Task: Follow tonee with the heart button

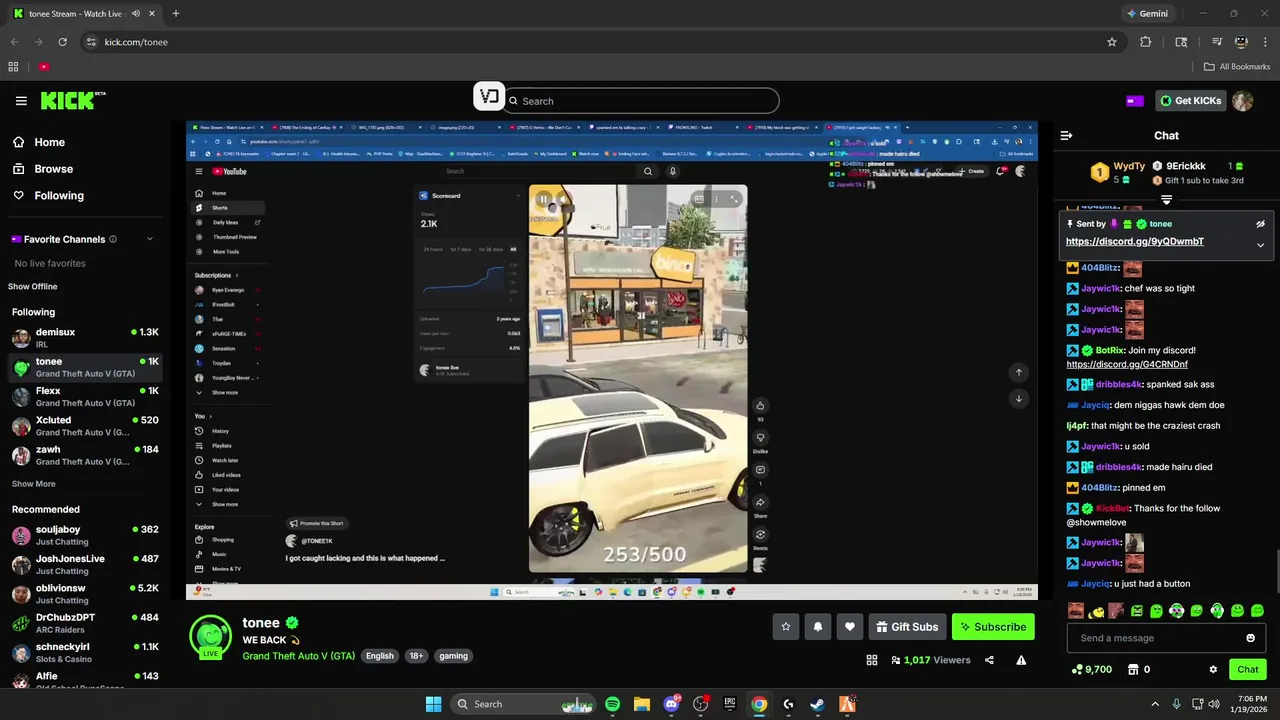Action: (x=850, y=627)
